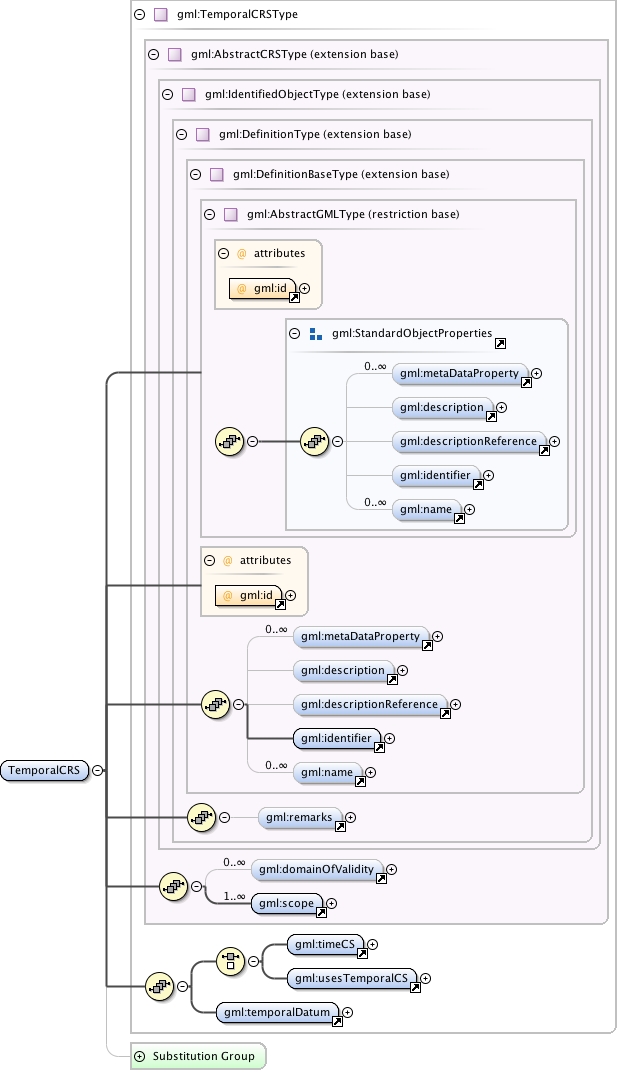Collapse the choice containing gml:timeCS

click(253, 961)
